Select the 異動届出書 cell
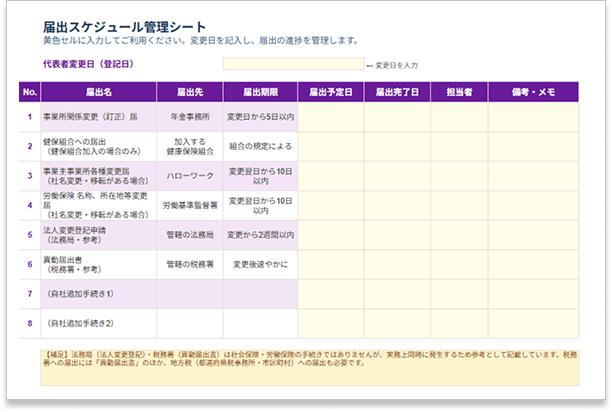 coord(99,265)
